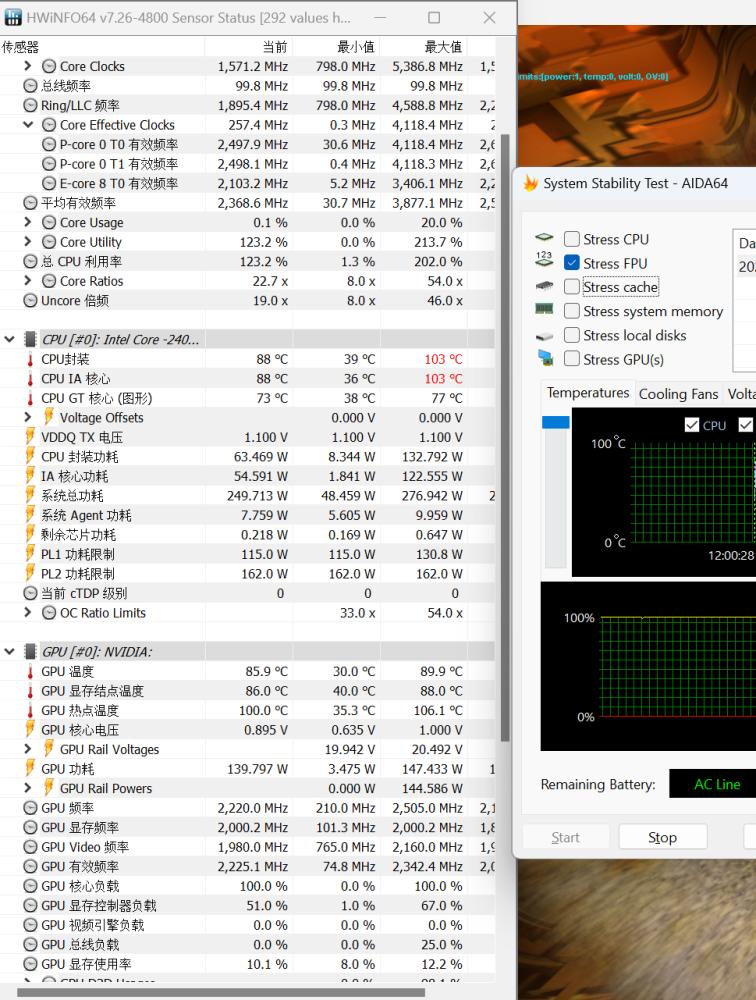Click the horizontal scrollbar at HWiNFO bottom
The width and height of the screenshot is (756, 1000).
tap(220, 993)
